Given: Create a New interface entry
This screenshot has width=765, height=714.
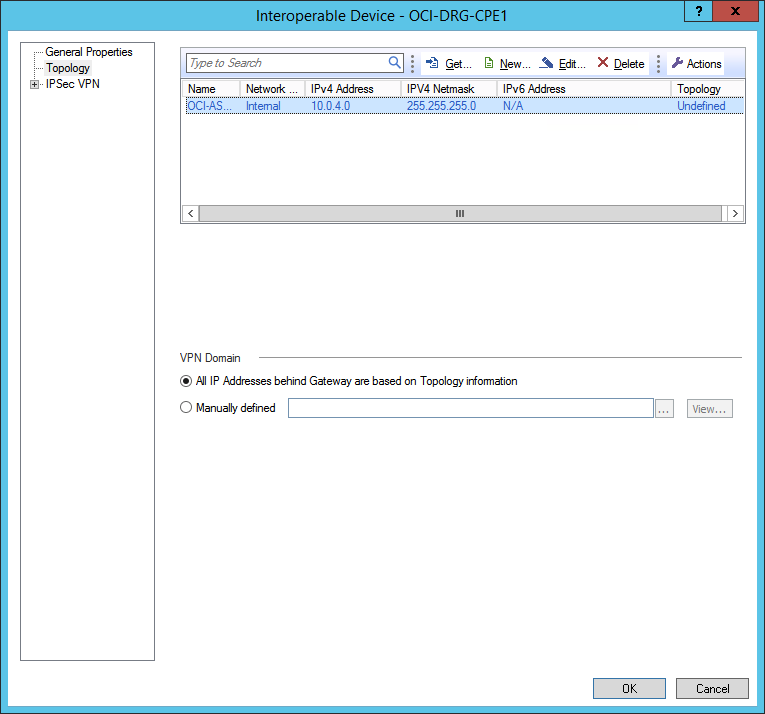Looking at the screenshot, I should tap(507, 64).
